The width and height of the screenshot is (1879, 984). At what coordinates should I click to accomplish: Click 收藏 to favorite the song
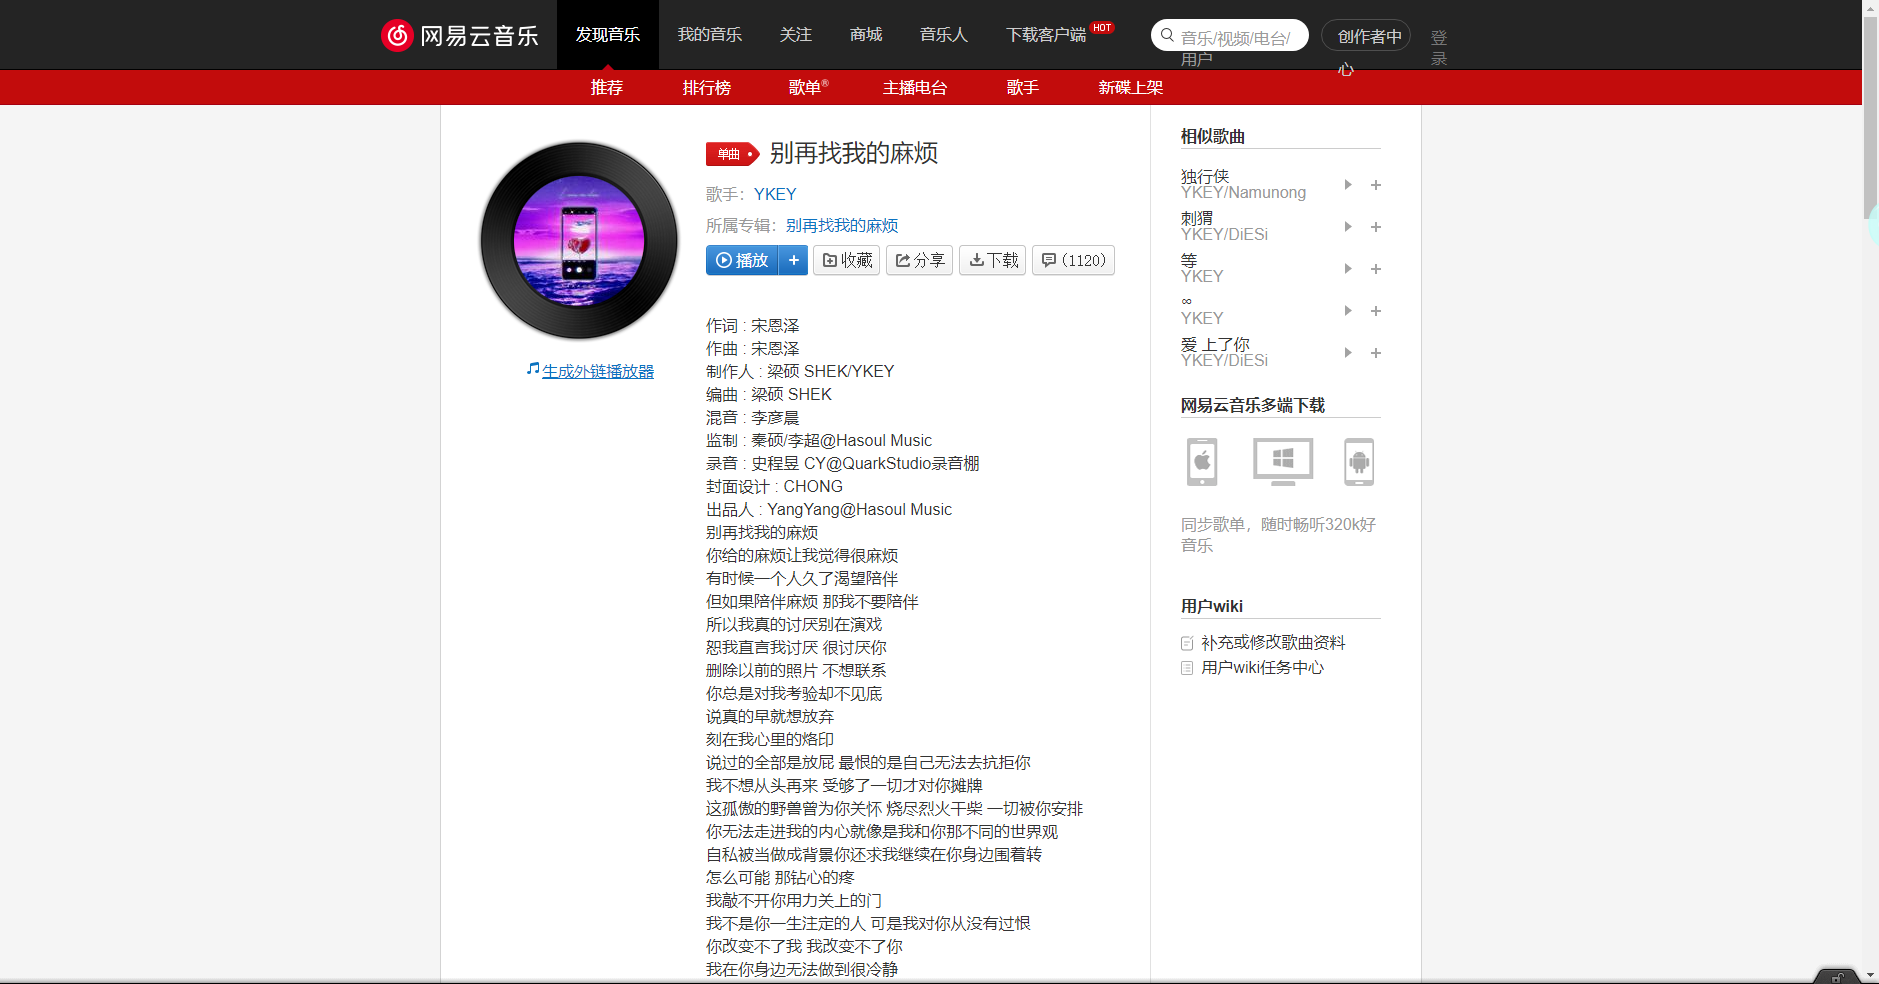[846, 260]
